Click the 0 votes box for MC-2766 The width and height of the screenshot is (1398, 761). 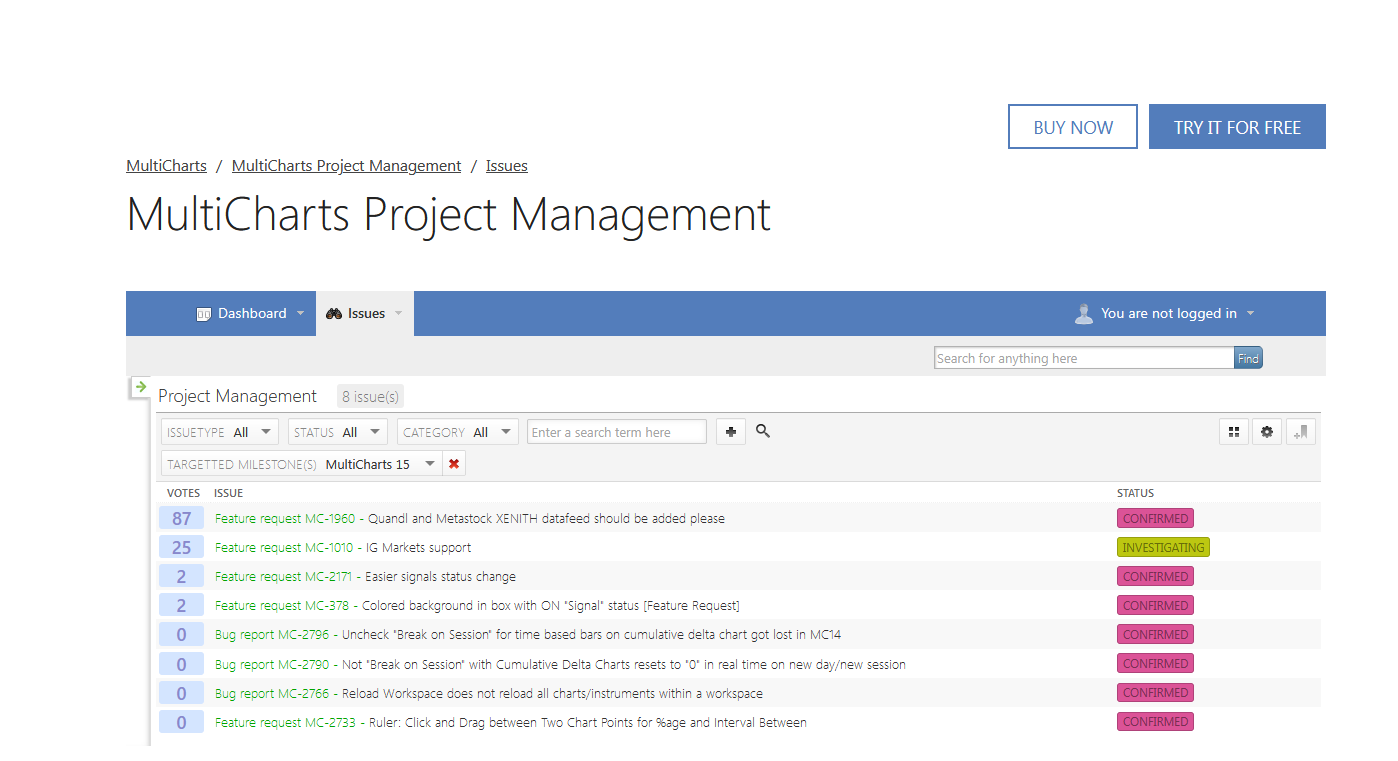(181, 694)
